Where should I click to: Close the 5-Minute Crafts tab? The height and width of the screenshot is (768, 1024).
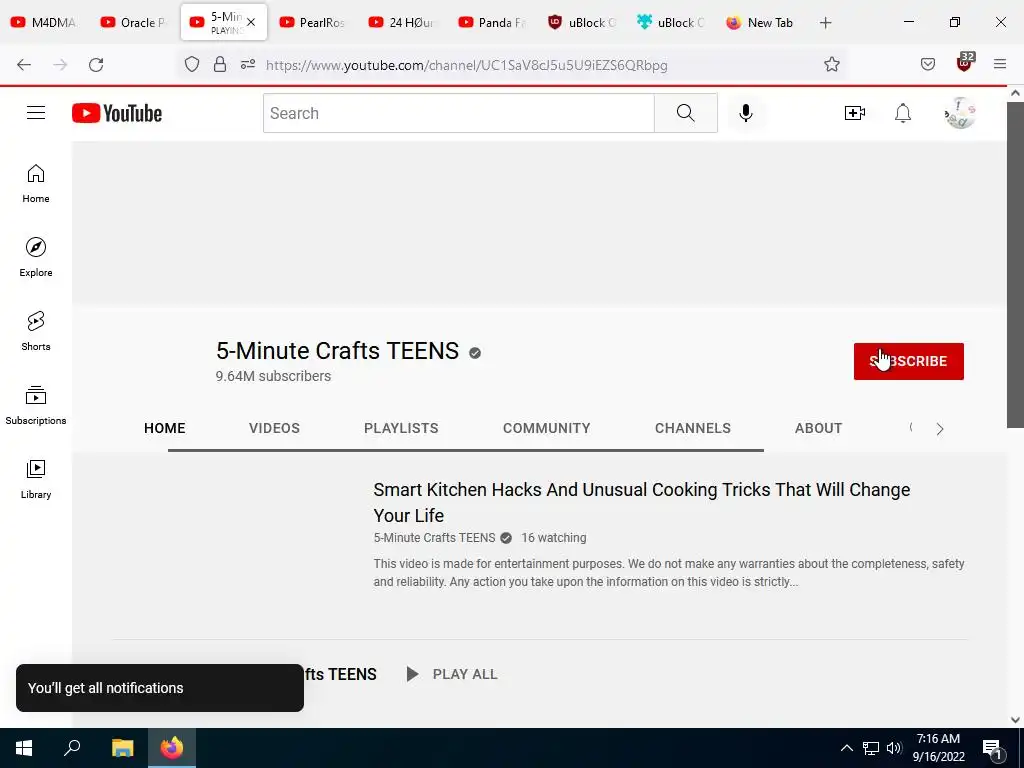coord(251,22)
